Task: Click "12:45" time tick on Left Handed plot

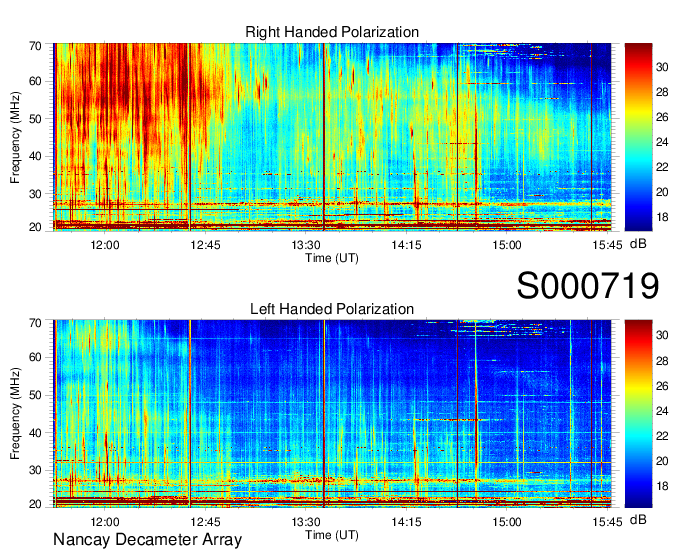Action: pos(206,522)
